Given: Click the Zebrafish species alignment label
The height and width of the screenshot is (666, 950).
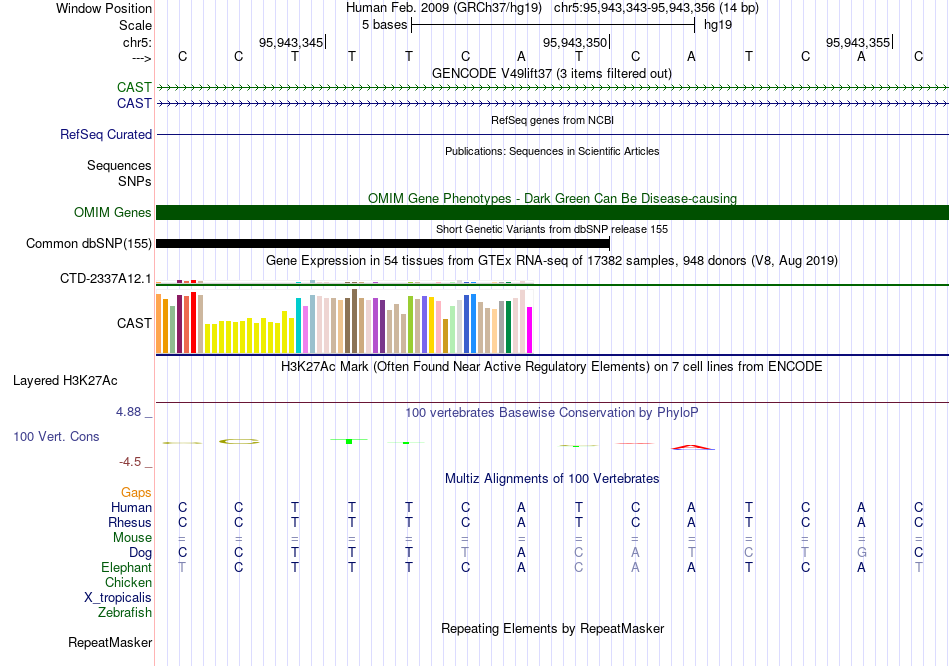Looking at the screenshot, I should click(125, 612).
